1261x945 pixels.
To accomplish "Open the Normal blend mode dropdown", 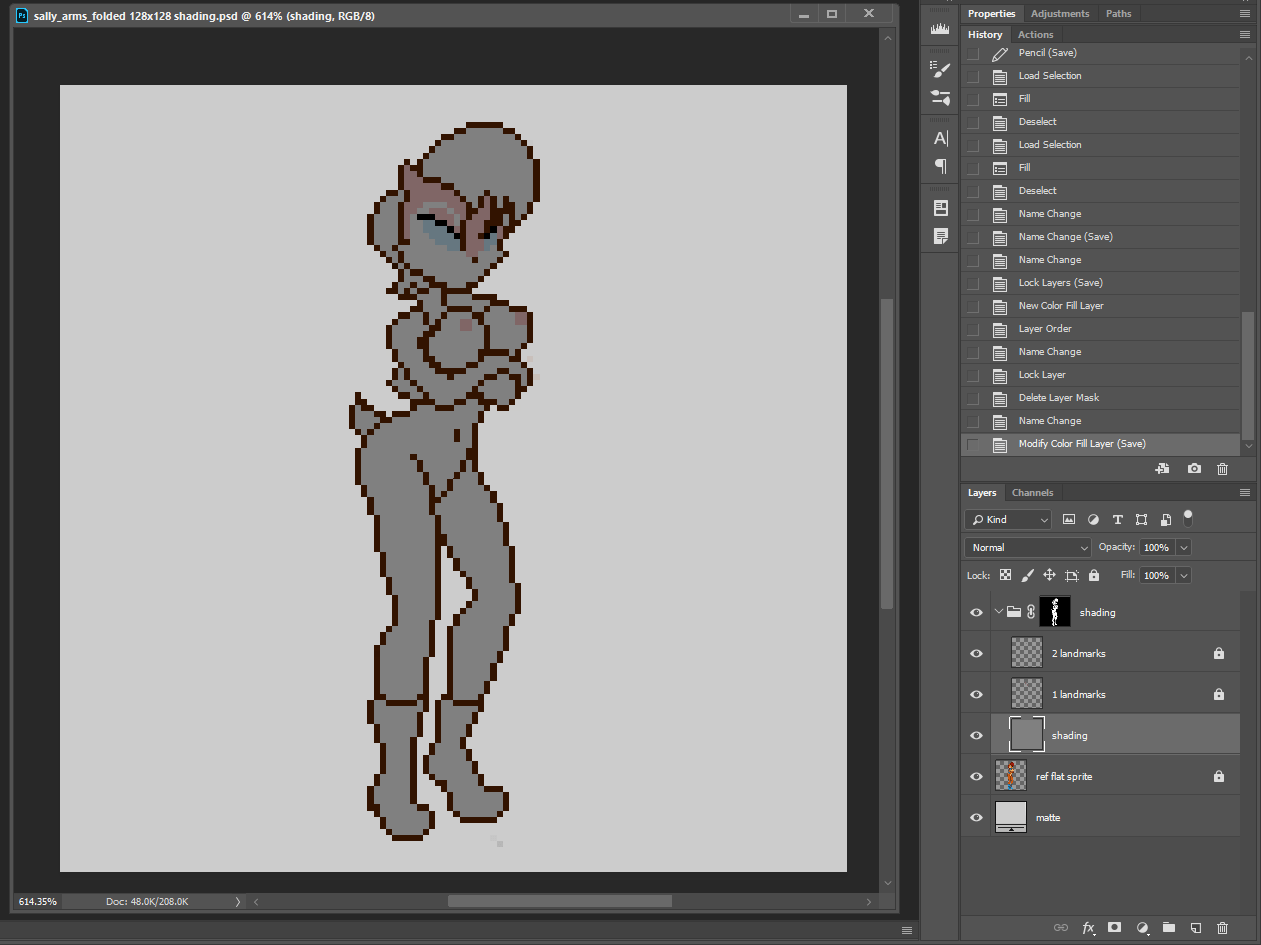I will (1028, 547).
